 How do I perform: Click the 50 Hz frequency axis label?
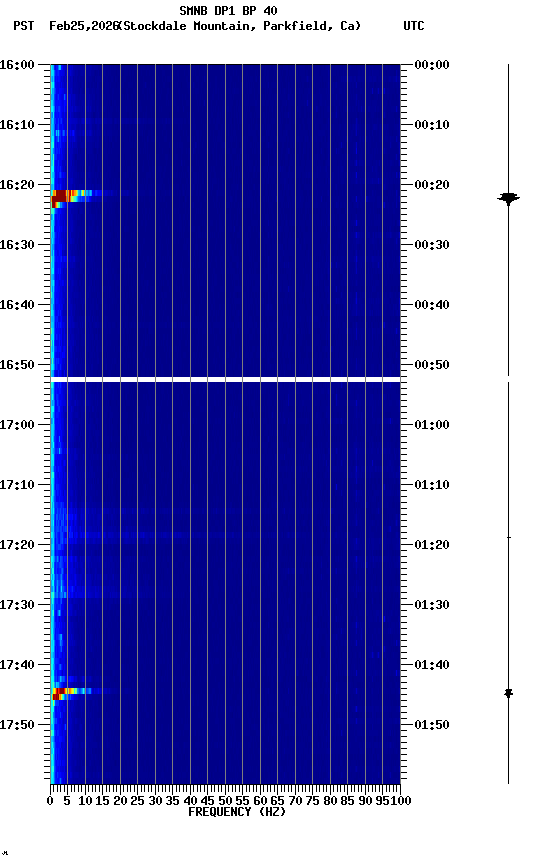225,801
